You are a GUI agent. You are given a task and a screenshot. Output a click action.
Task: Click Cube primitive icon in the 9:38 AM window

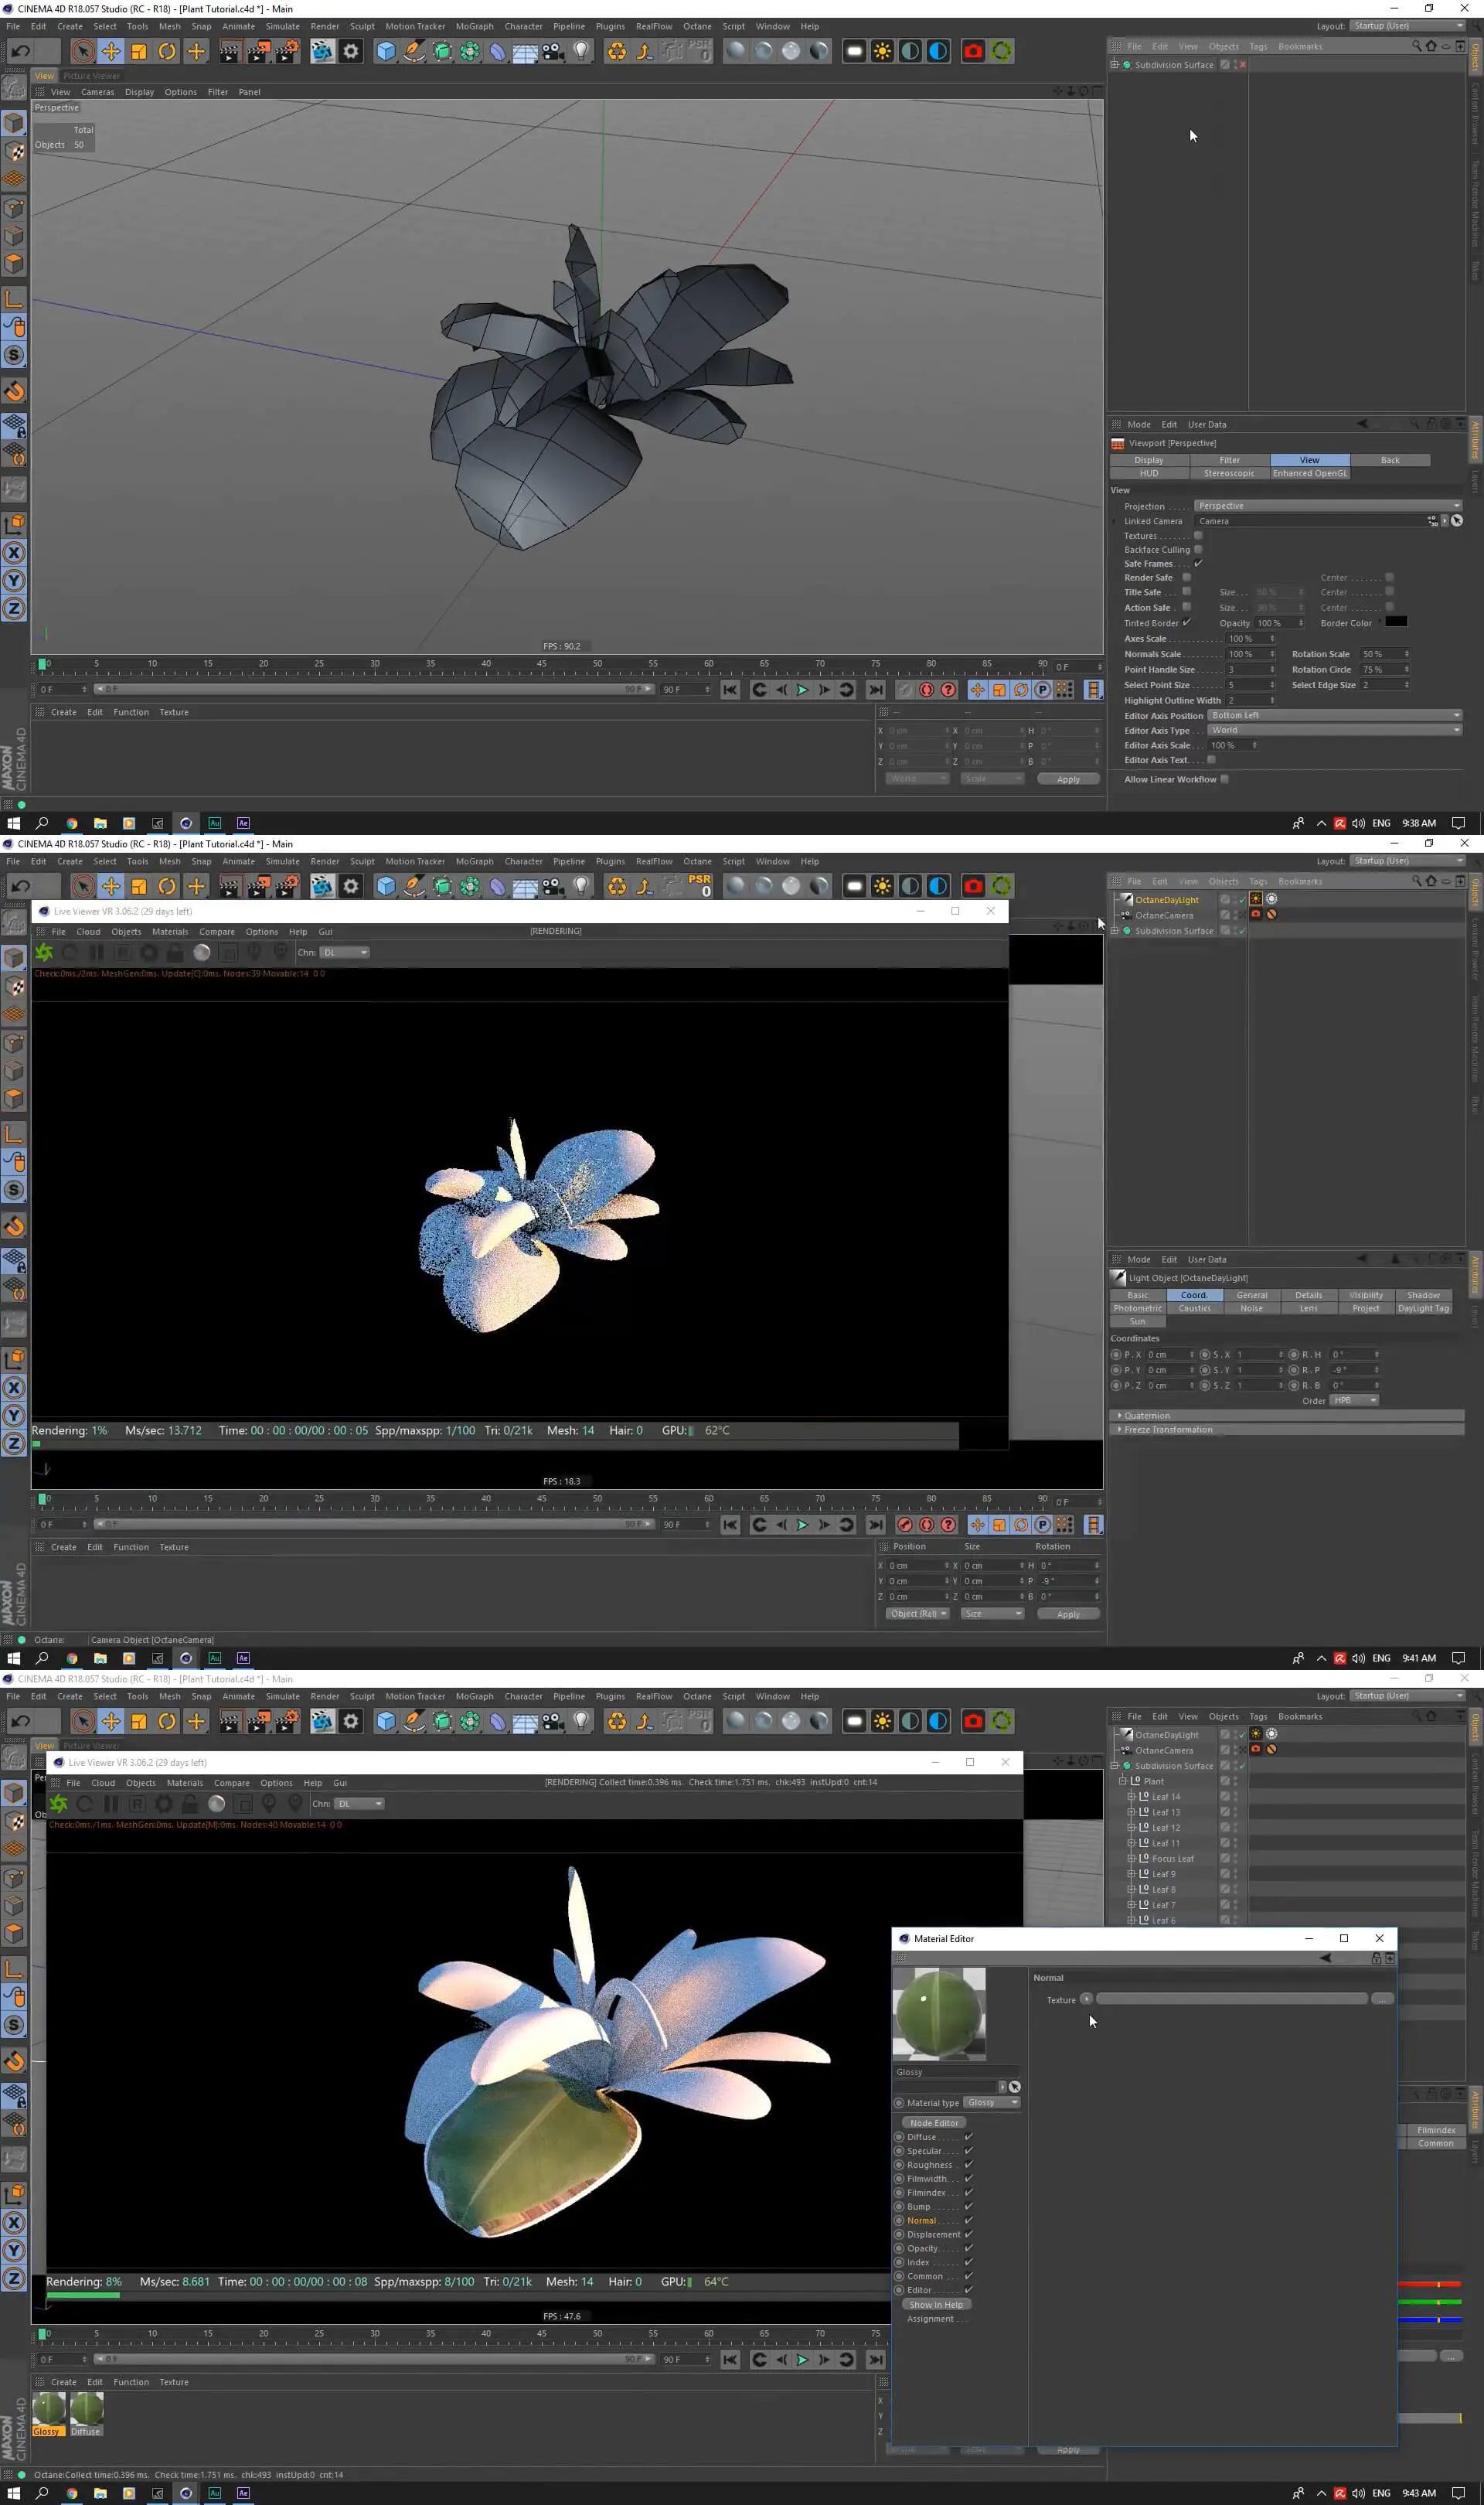pyautogui.click(x=386, y=51)
